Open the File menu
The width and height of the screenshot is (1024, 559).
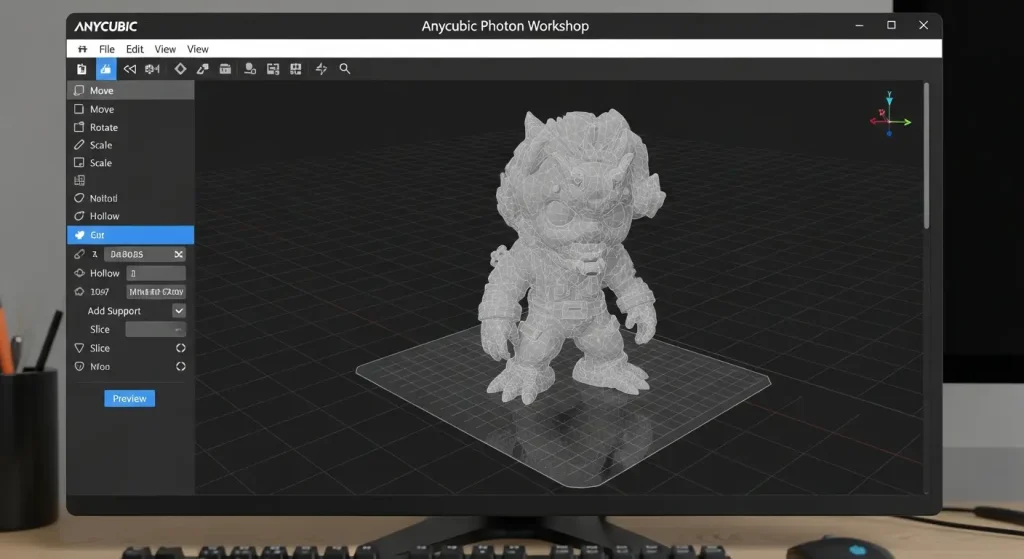(x=106, y=49)
